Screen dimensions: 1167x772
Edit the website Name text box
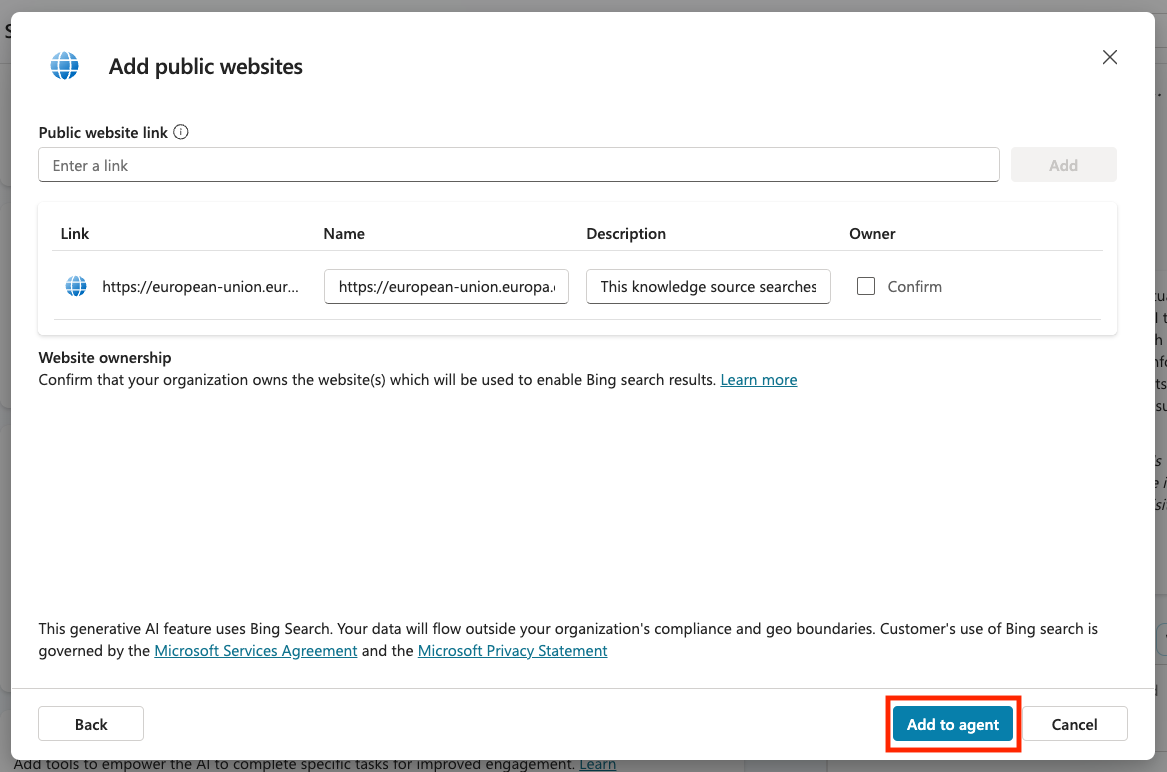click(446, 286)
